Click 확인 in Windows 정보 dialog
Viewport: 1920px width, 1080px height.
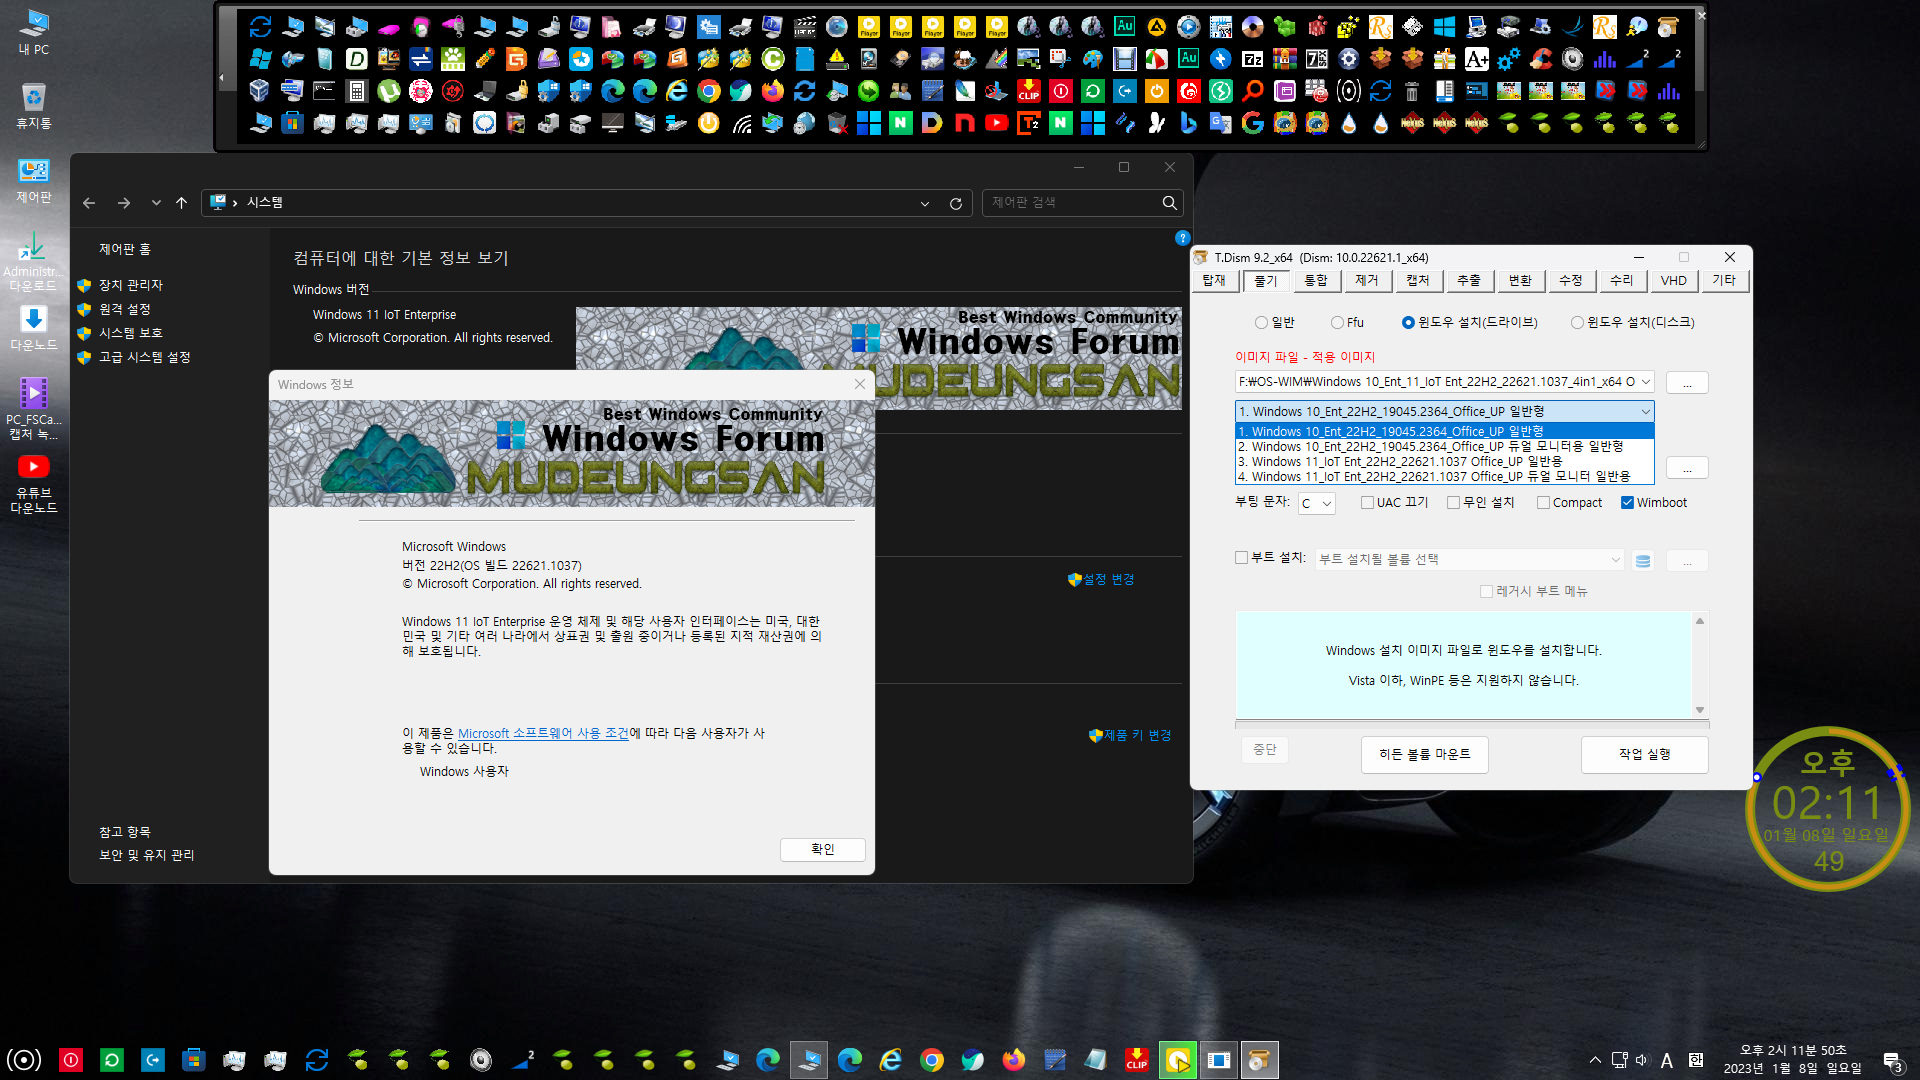(x=822, y=849)
